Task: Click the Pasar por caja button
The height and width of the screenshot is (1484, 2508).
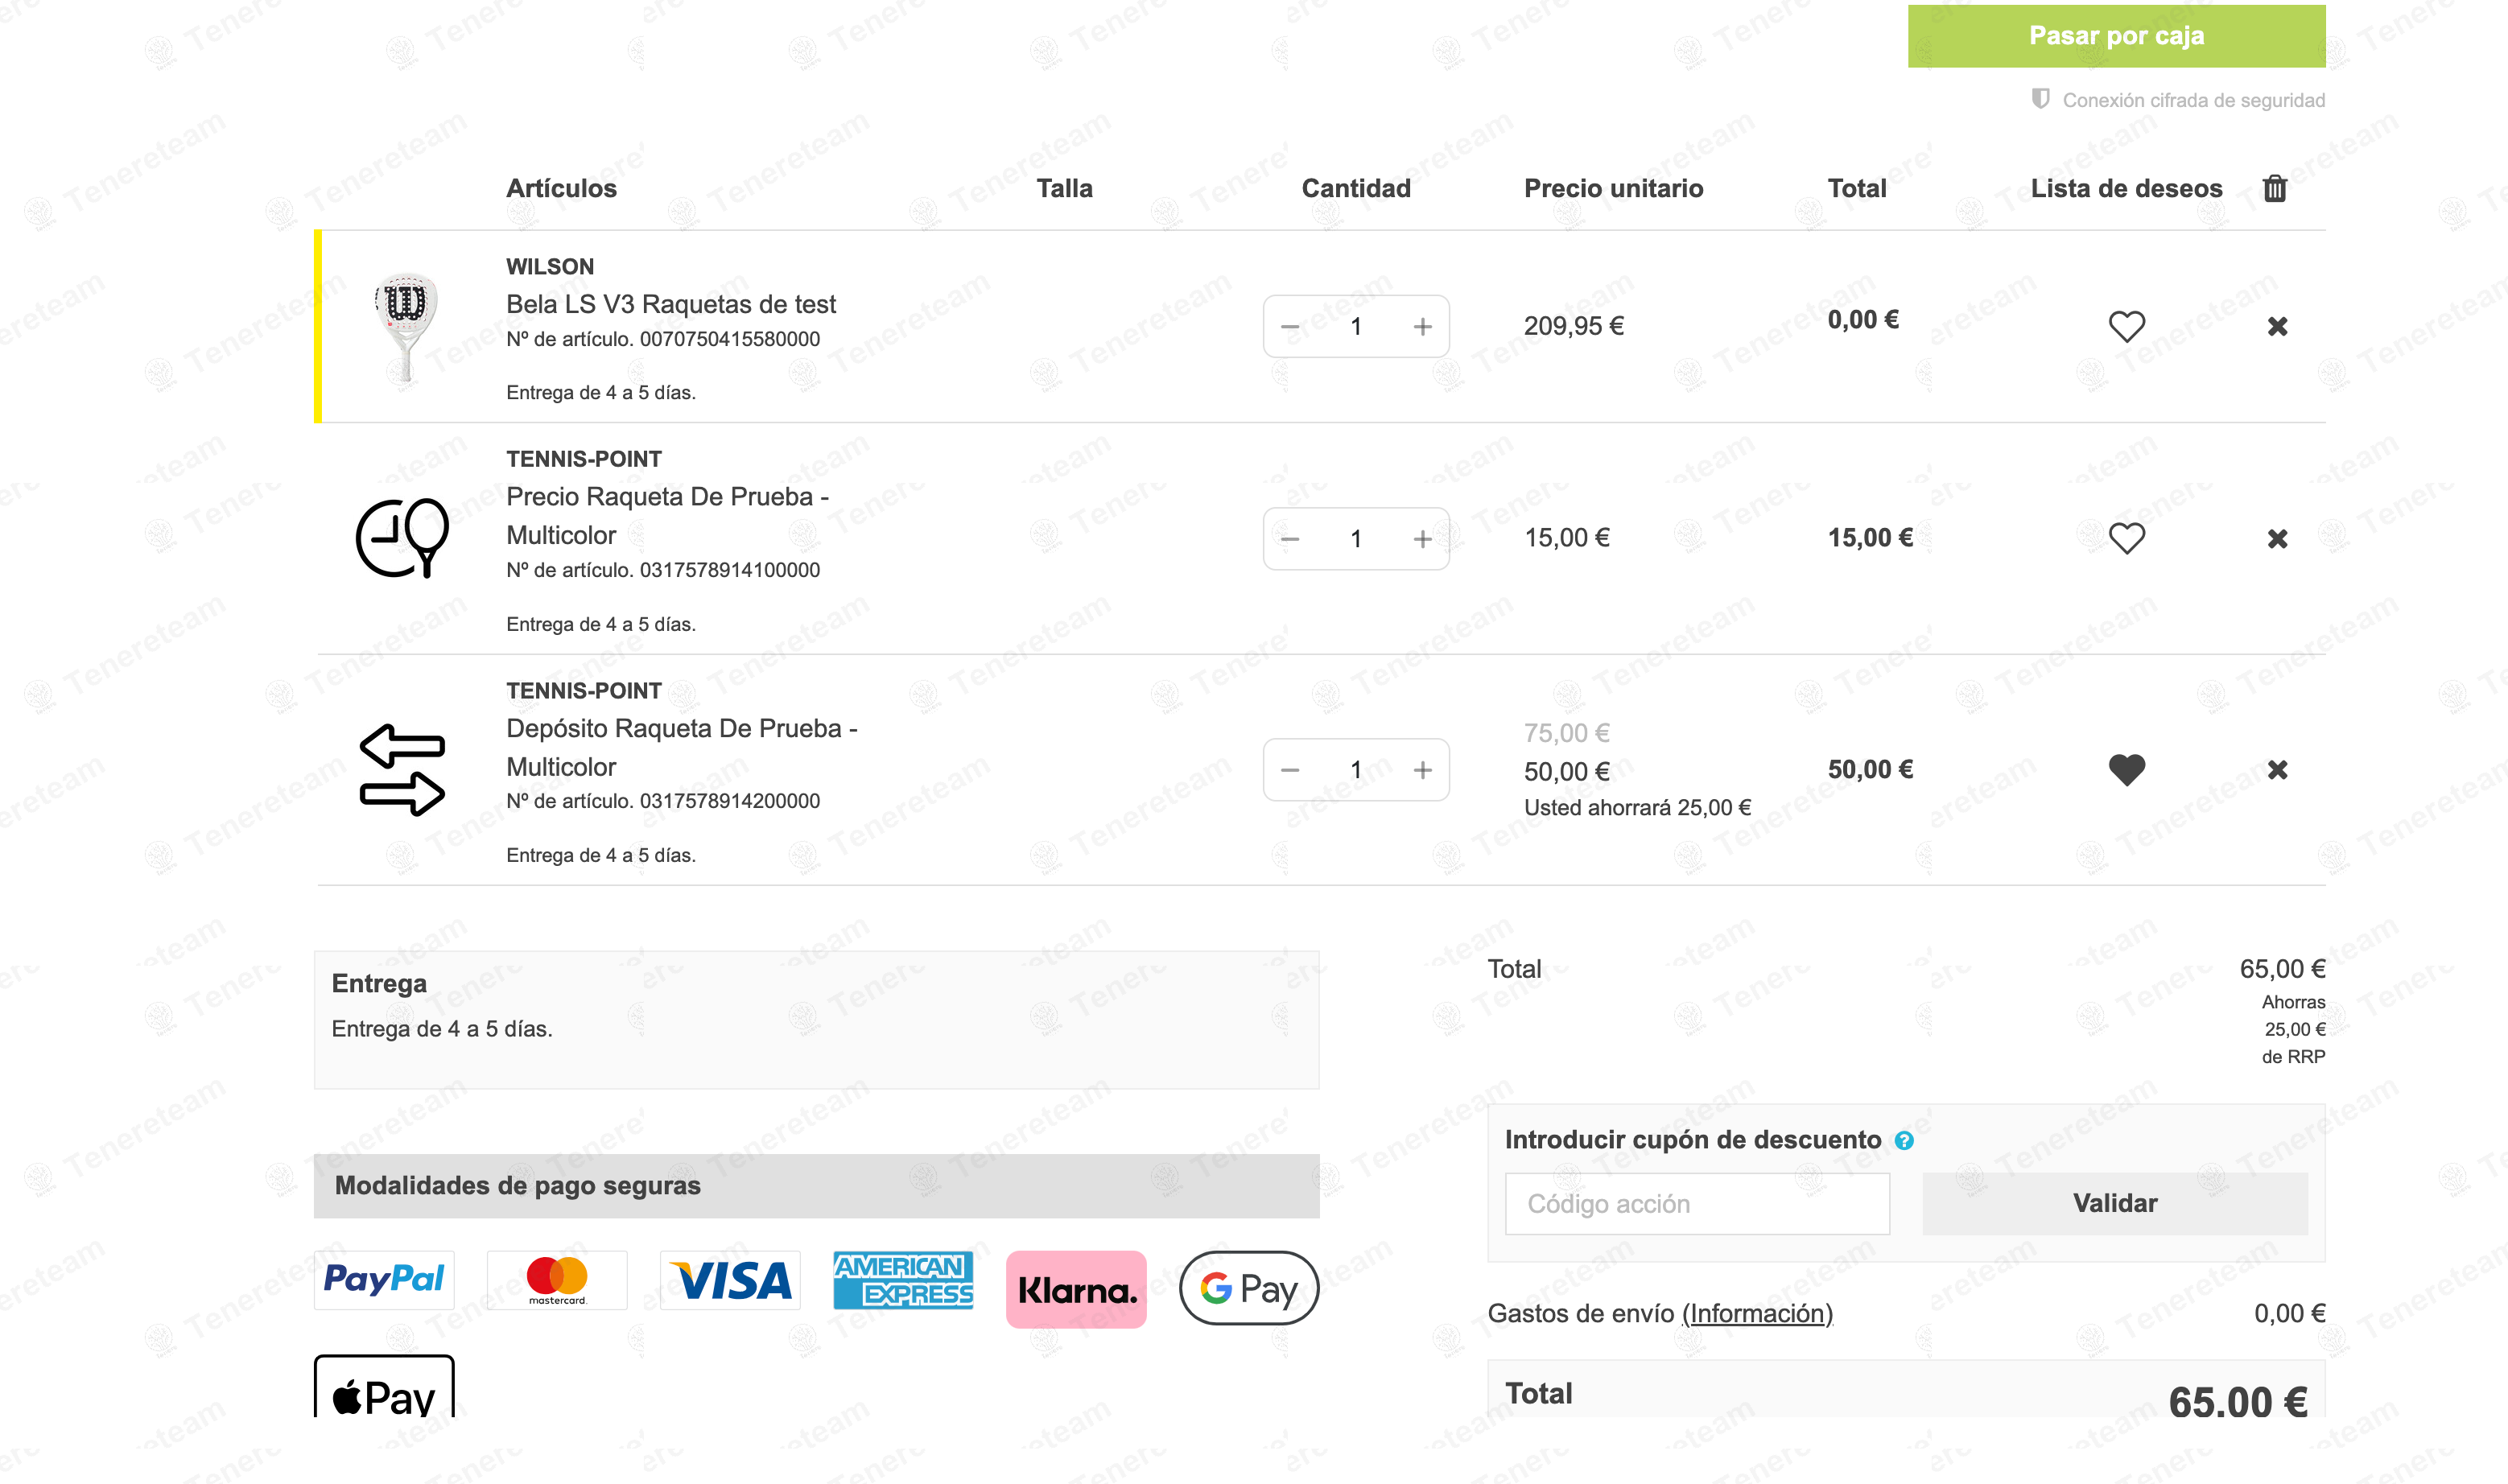Action: [2116, 36]
